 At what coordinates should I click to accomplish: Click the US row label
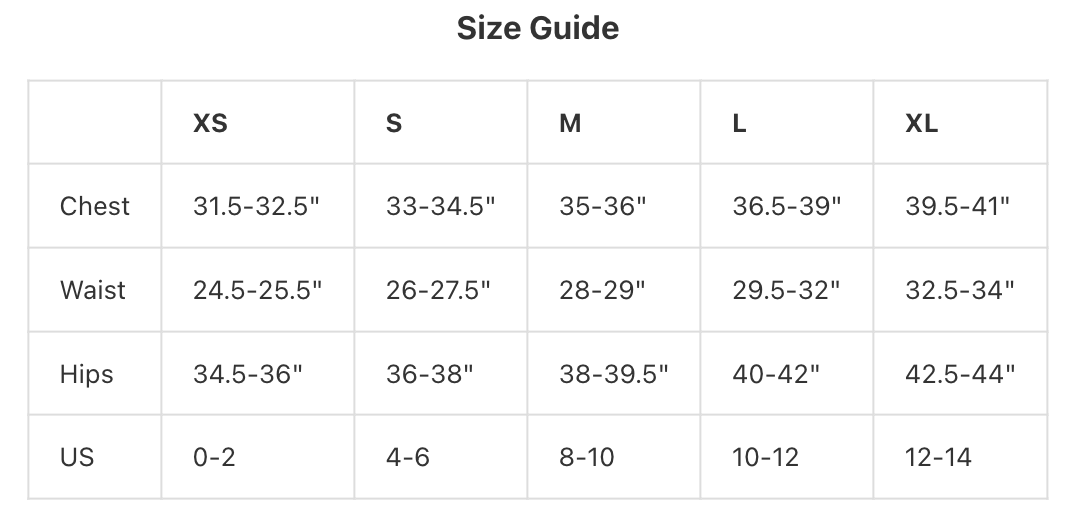click(x=77, y=457)
